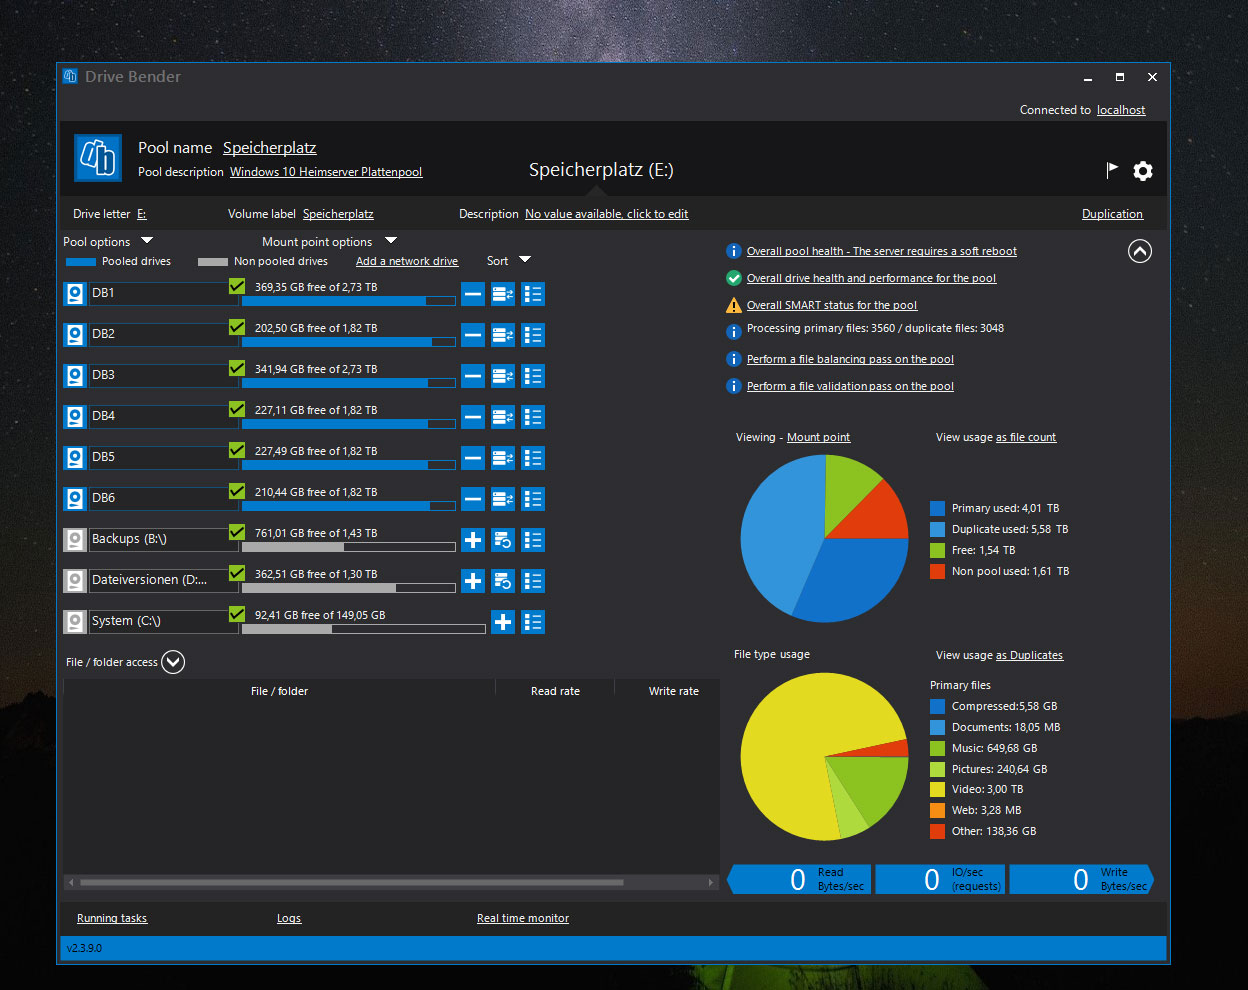Click the DB1 hard drive icon
Viewport: 1248px width, 990px height.
pyautogui.click(x=75, y=294)
